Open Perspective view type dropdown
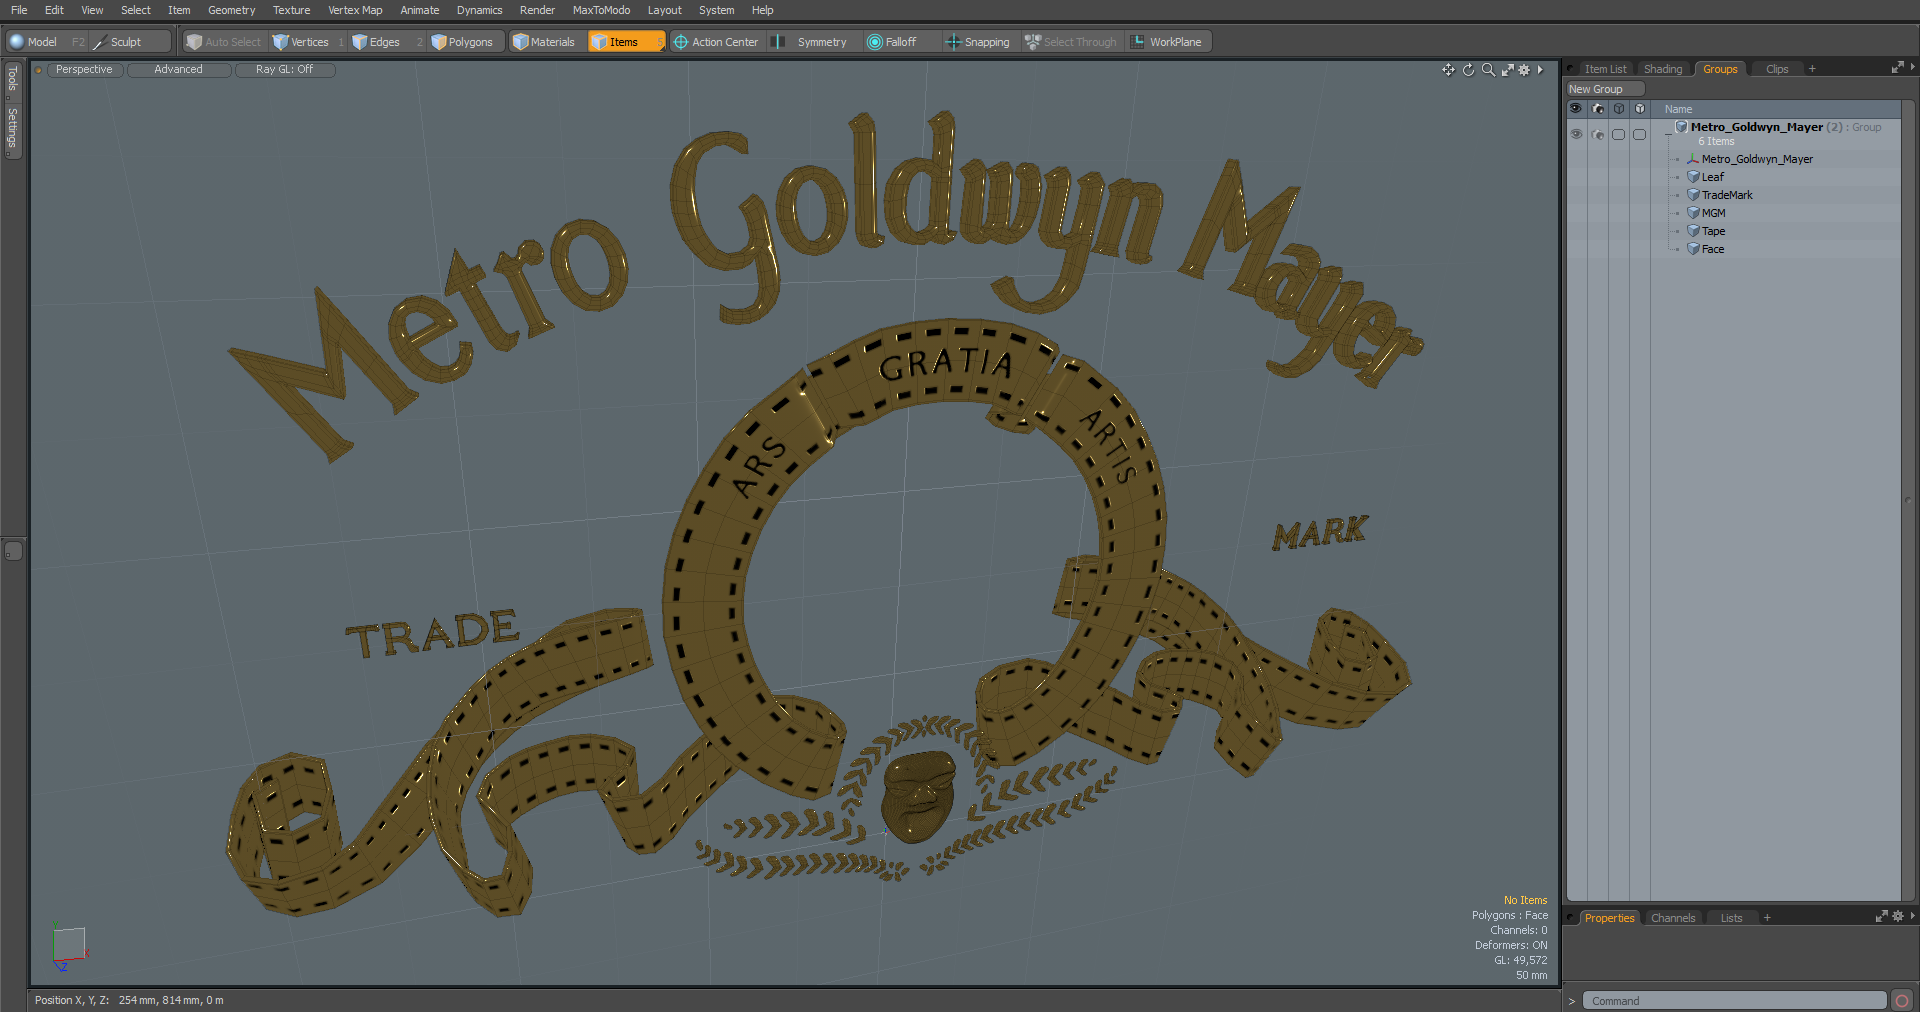 click(x=84, y=70)
